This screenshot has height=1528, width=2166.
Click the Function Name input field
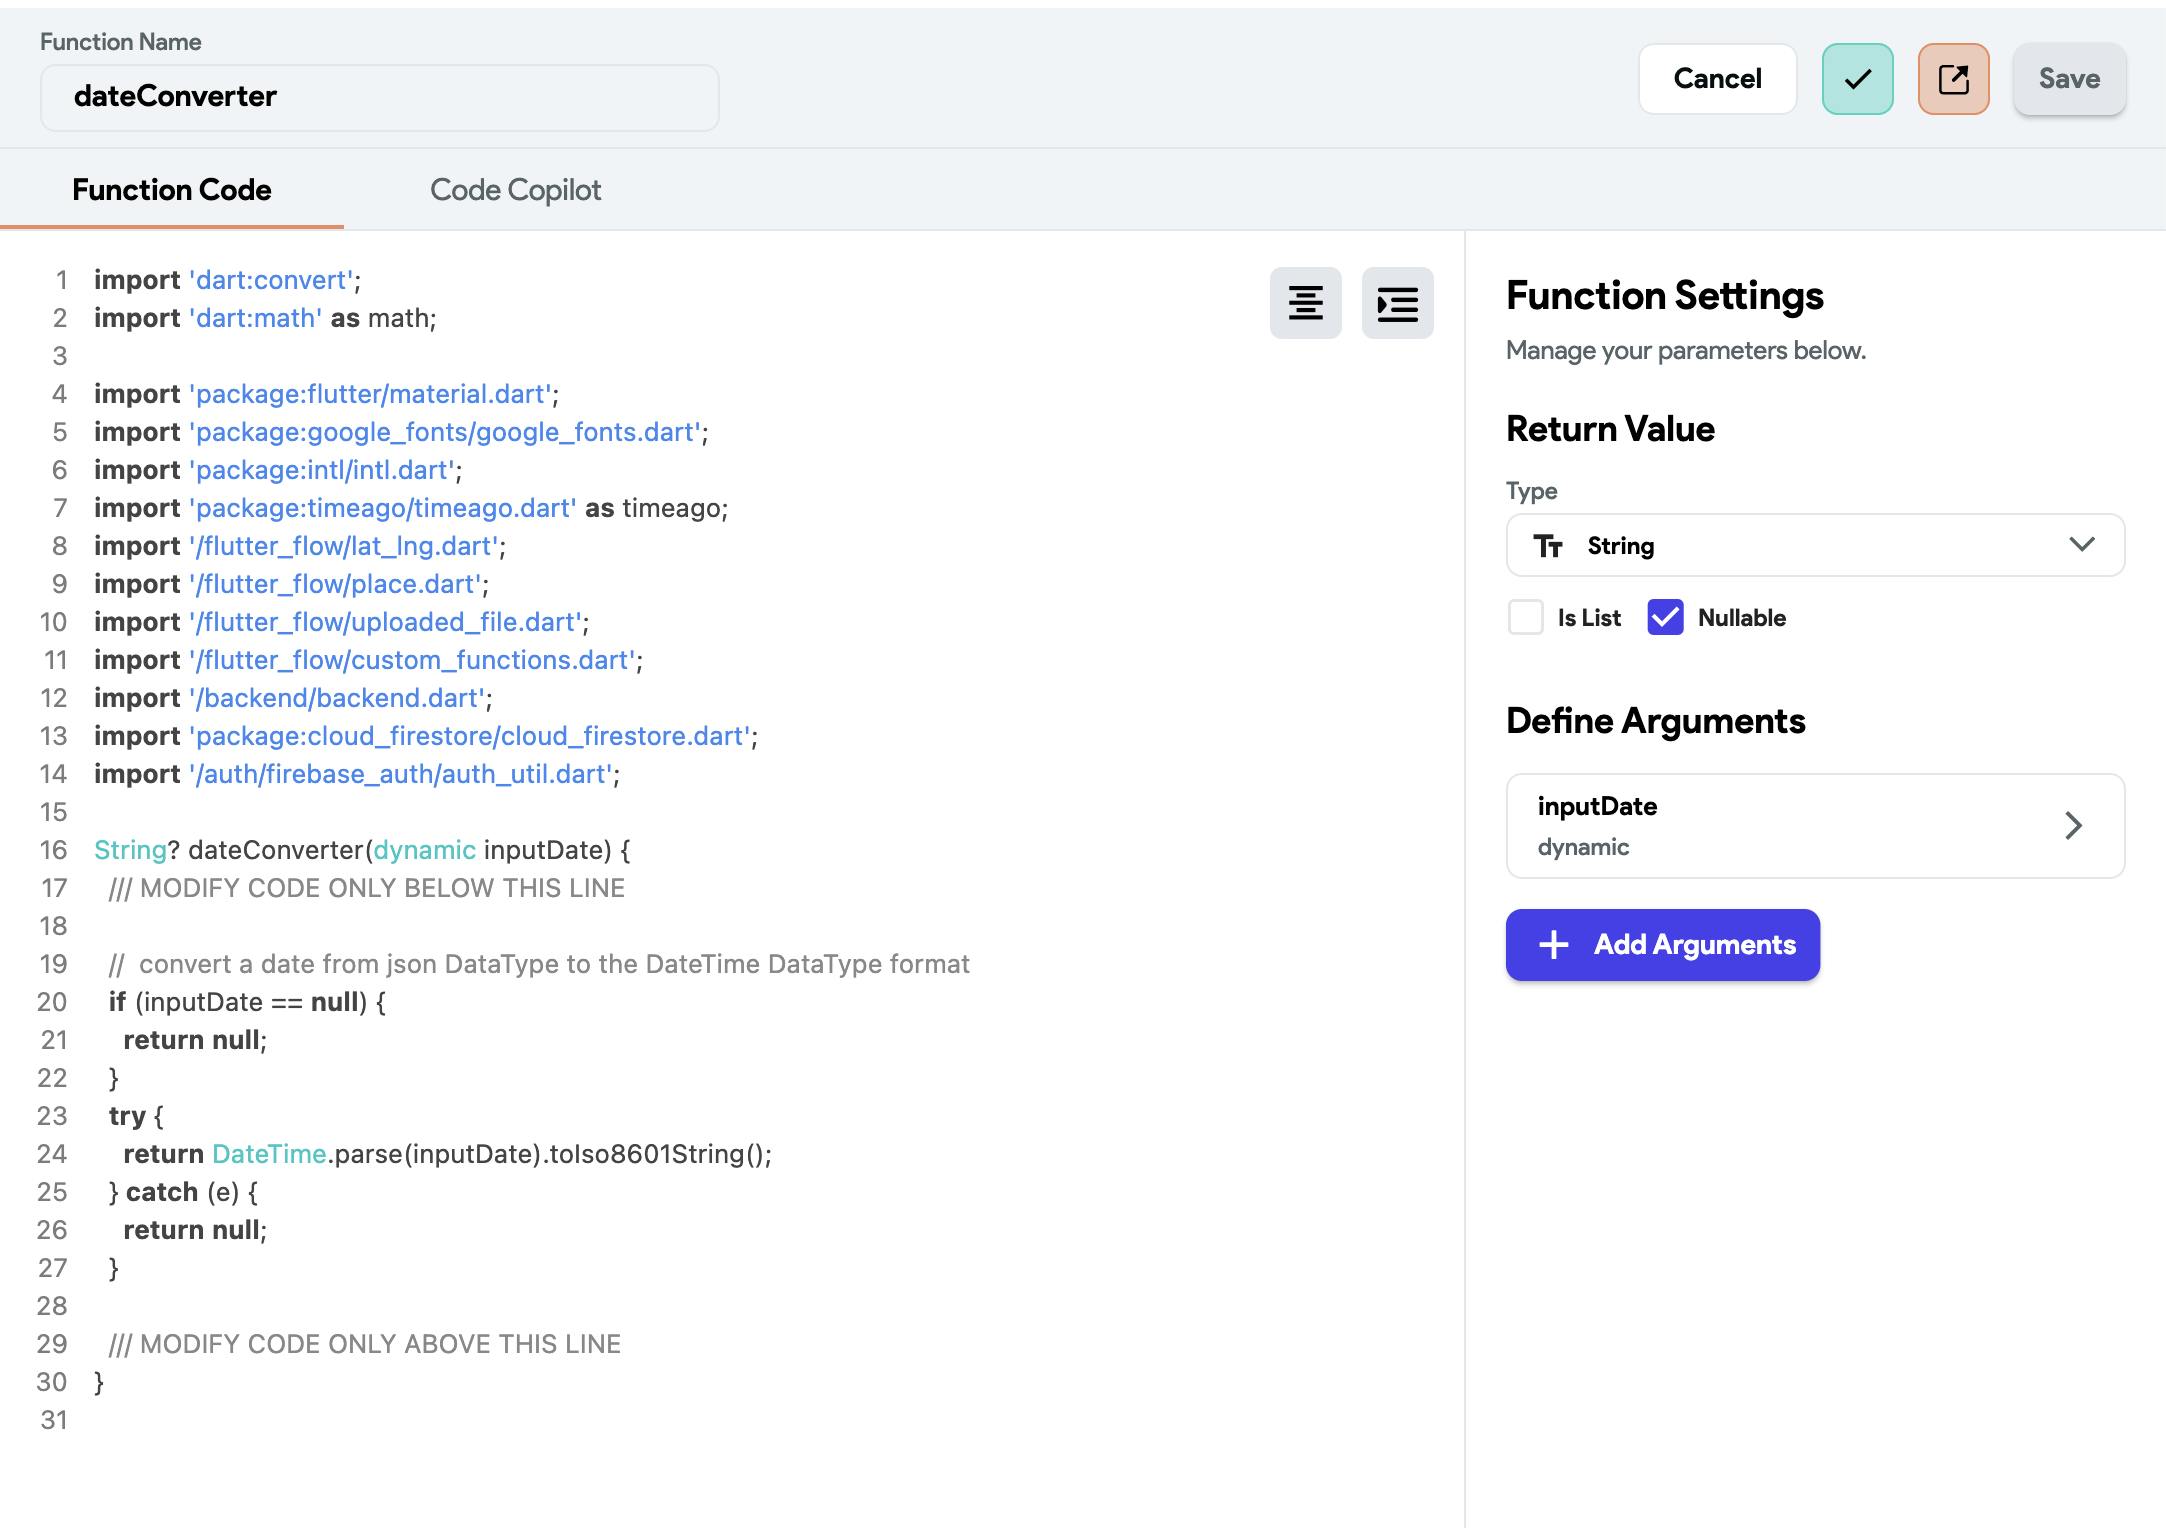380,97
